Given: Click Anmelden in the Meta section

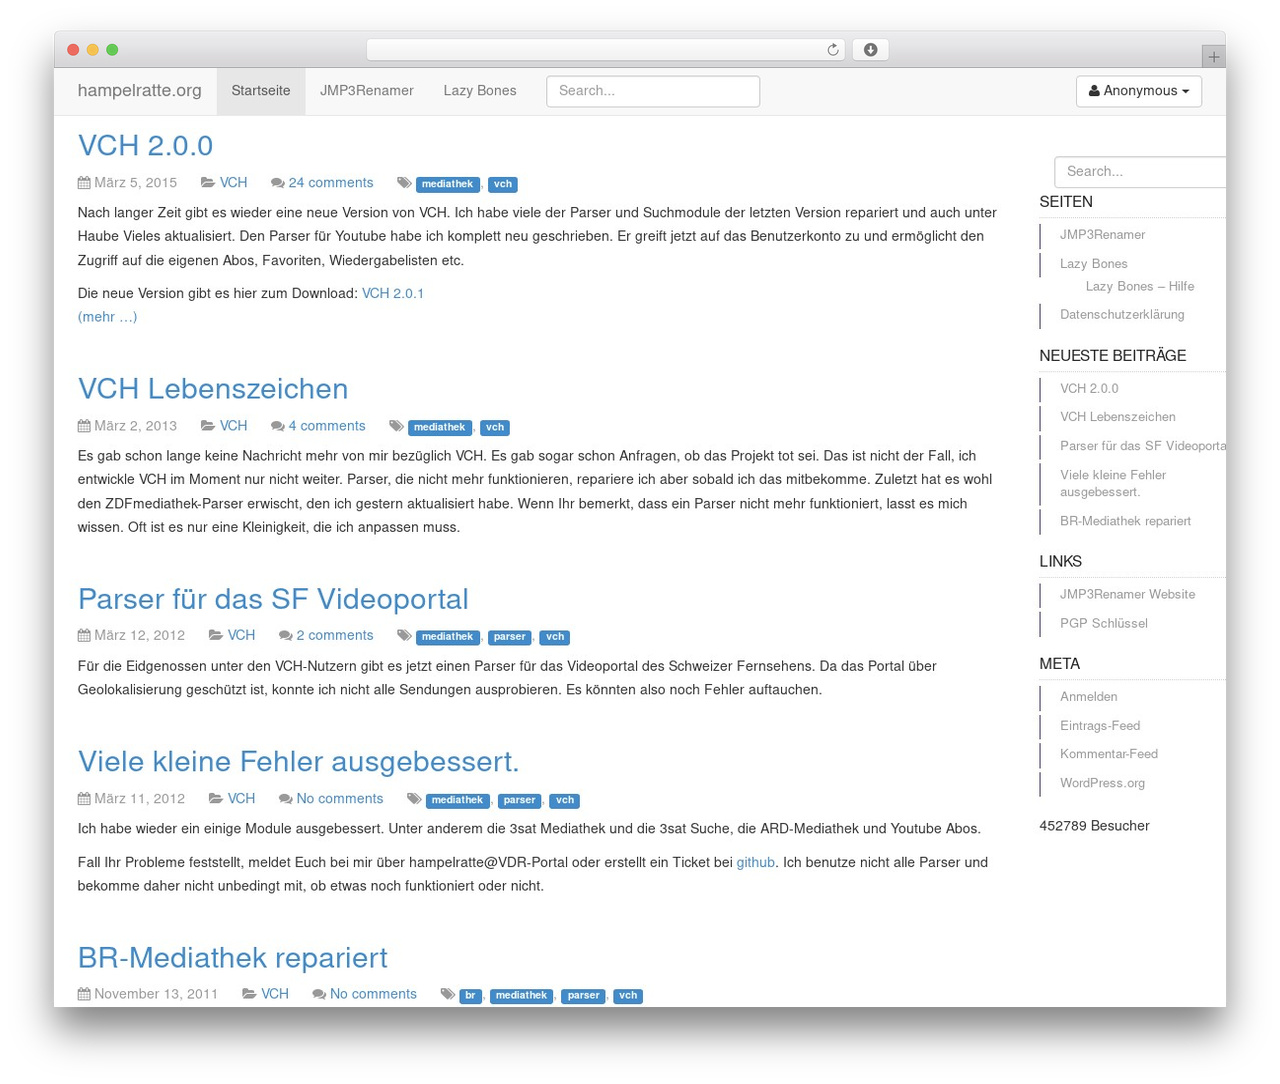Looking at the screenshot, I should 1089,697.
